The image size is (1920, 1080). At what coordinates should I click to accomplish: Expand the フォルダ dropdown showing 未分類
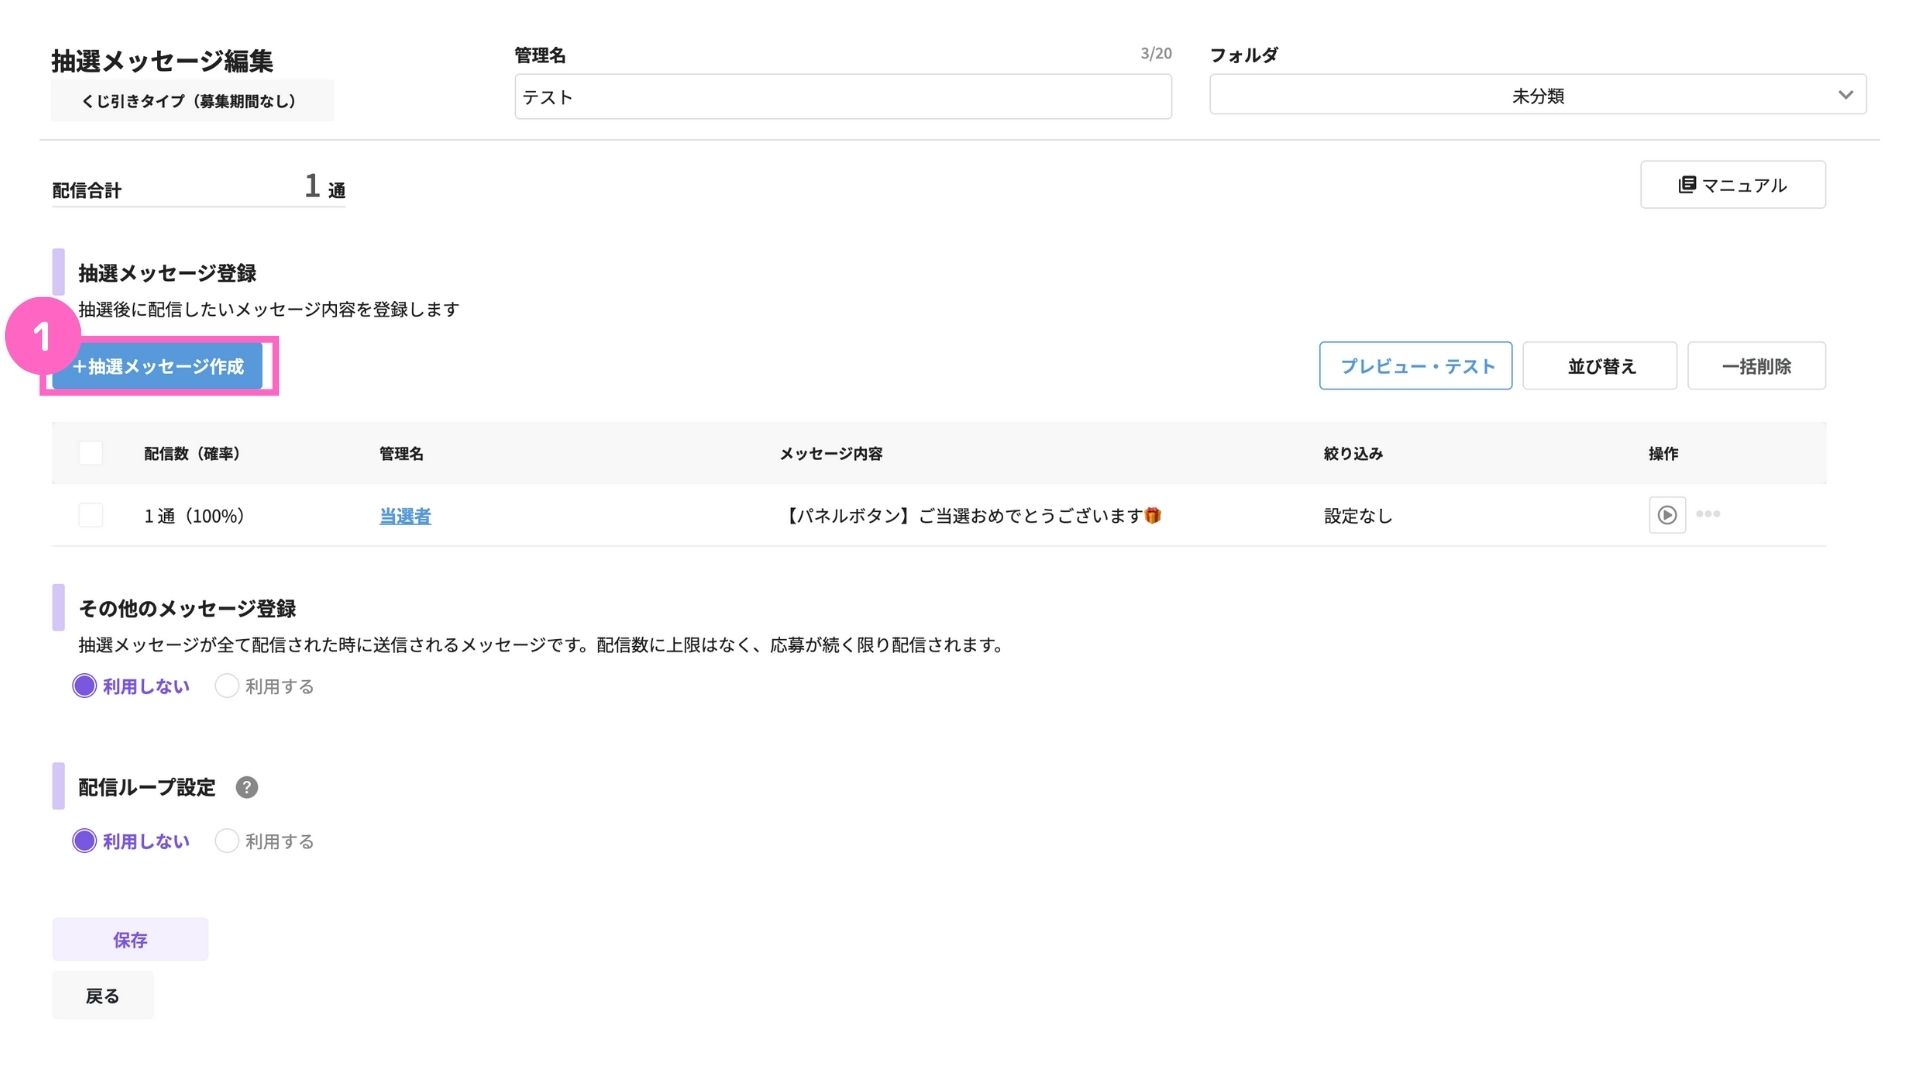click(1538, 95)
